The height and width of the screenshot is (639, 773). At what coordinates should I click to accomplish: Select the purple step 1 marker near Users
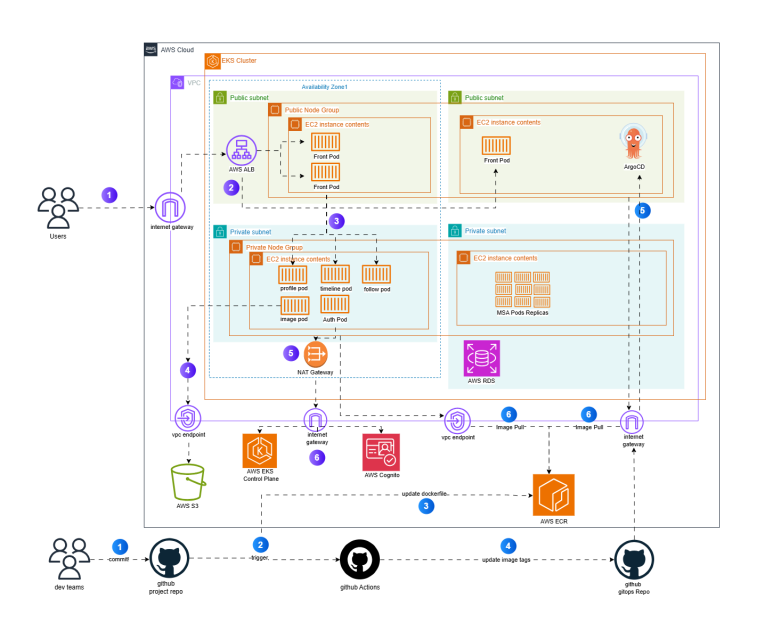click(109, 195)
